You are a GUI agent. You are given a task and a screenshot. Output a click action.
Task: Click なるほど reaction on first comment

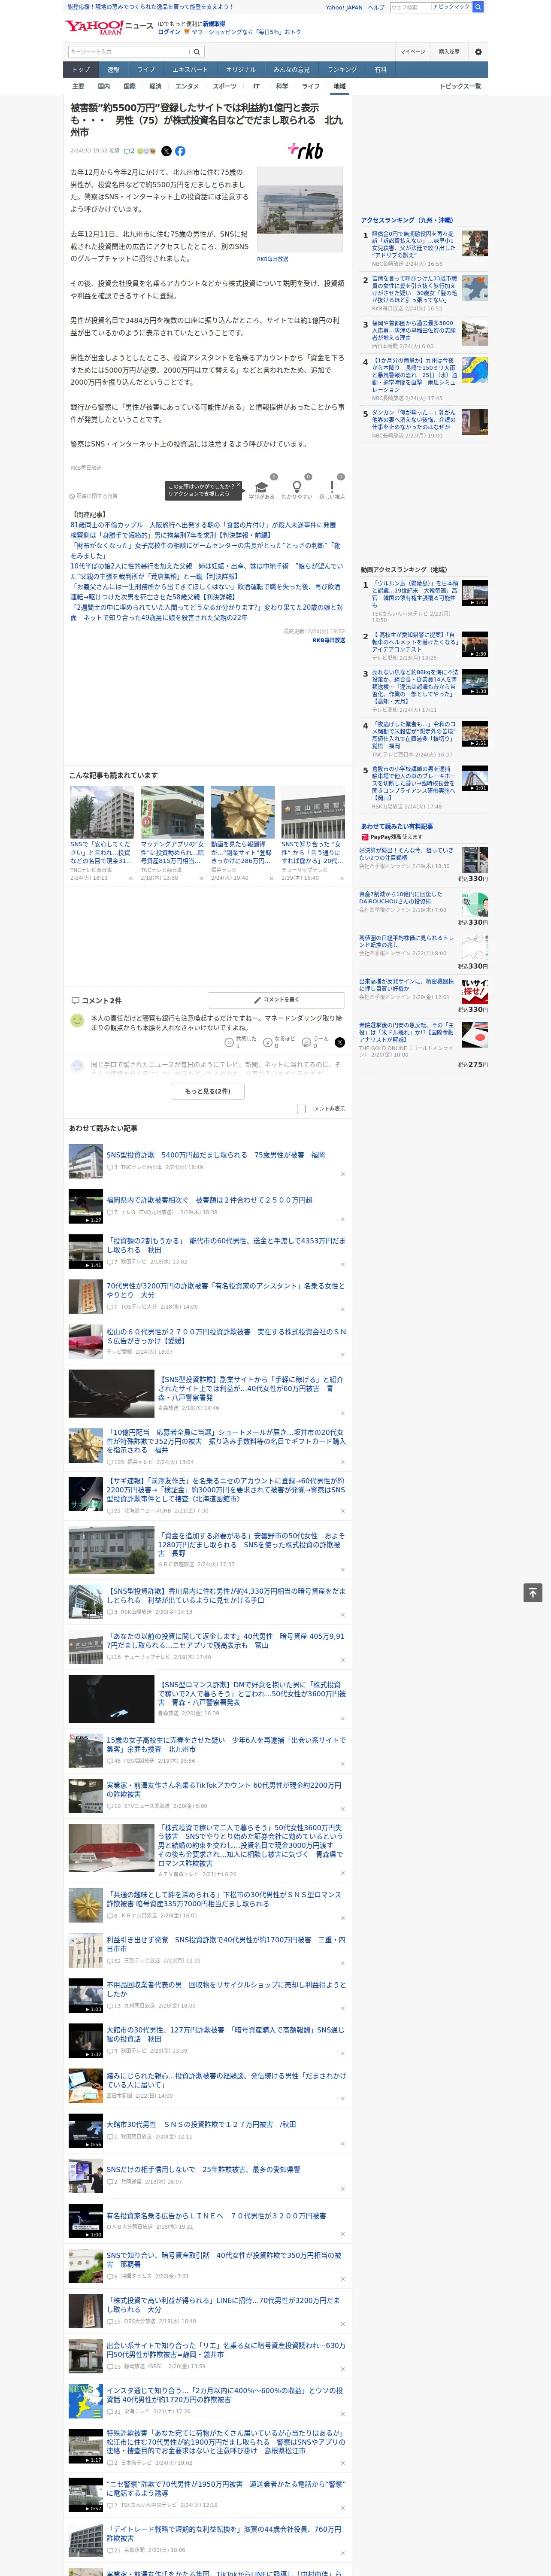[279, 1042]
